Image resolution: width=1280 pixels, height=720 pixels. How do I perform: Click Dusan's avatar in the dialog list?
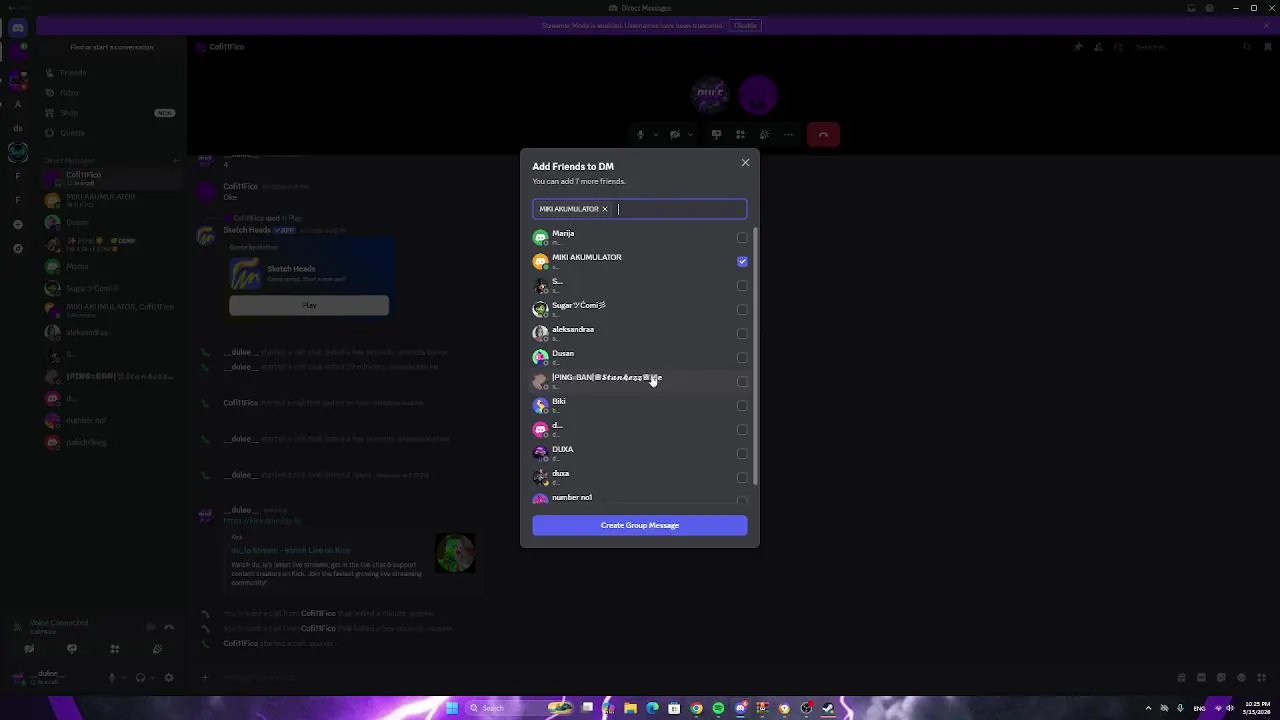pos(540,357)
